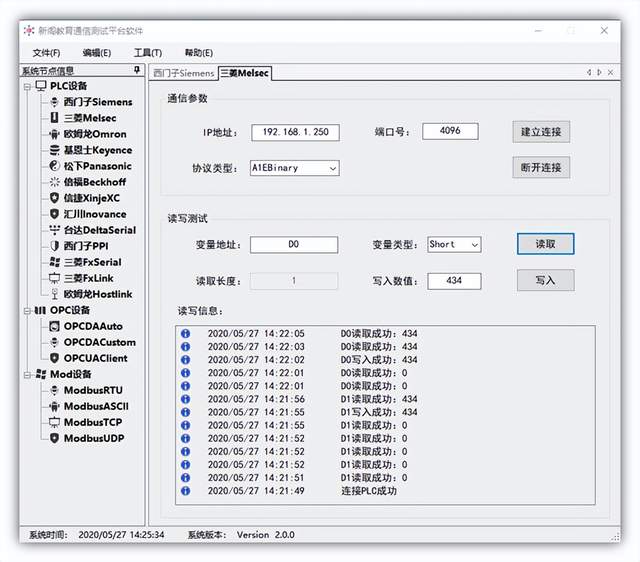Image resolution: width=640 pixels, height=562 pixels.
Task: Click the 三菱Melsec tree node icon
Action: [x=54, y=118]
